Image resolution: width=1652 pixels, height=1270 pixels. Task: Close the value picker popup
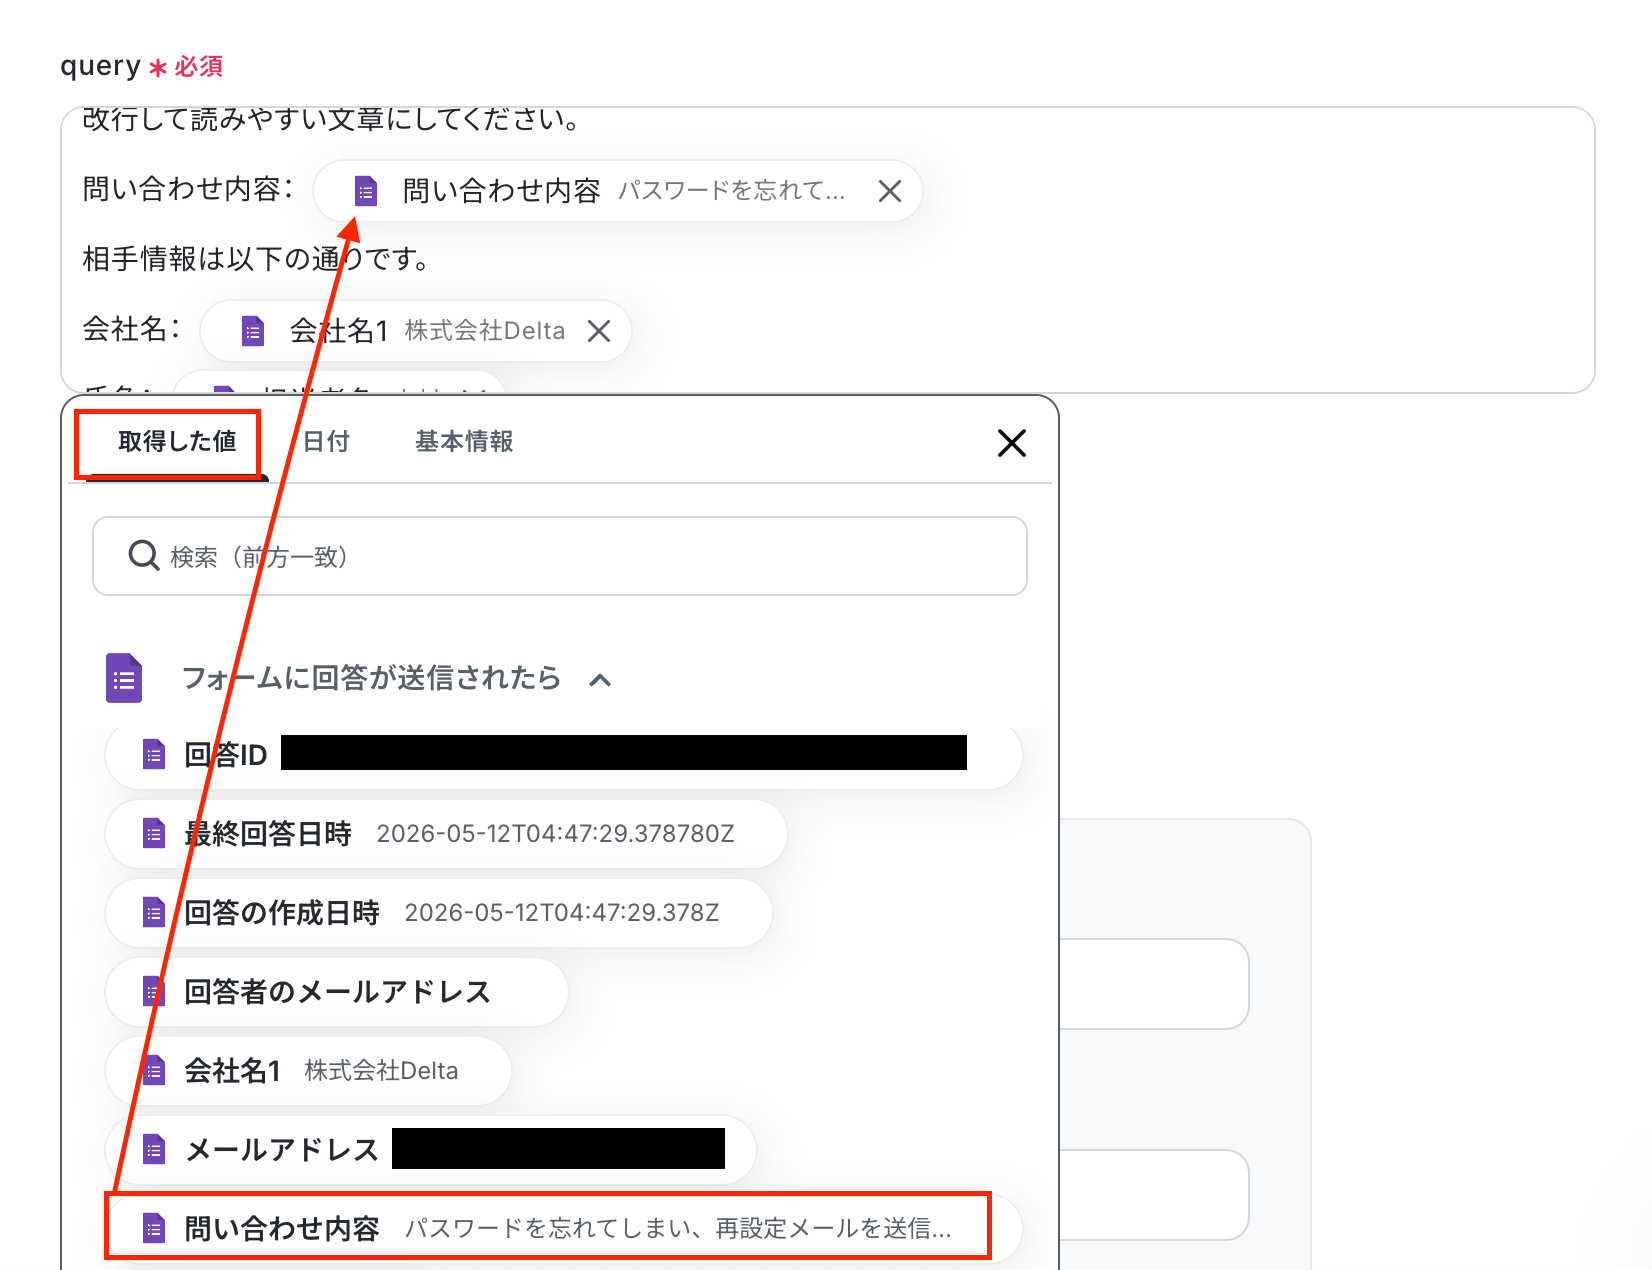[1012, 443]
